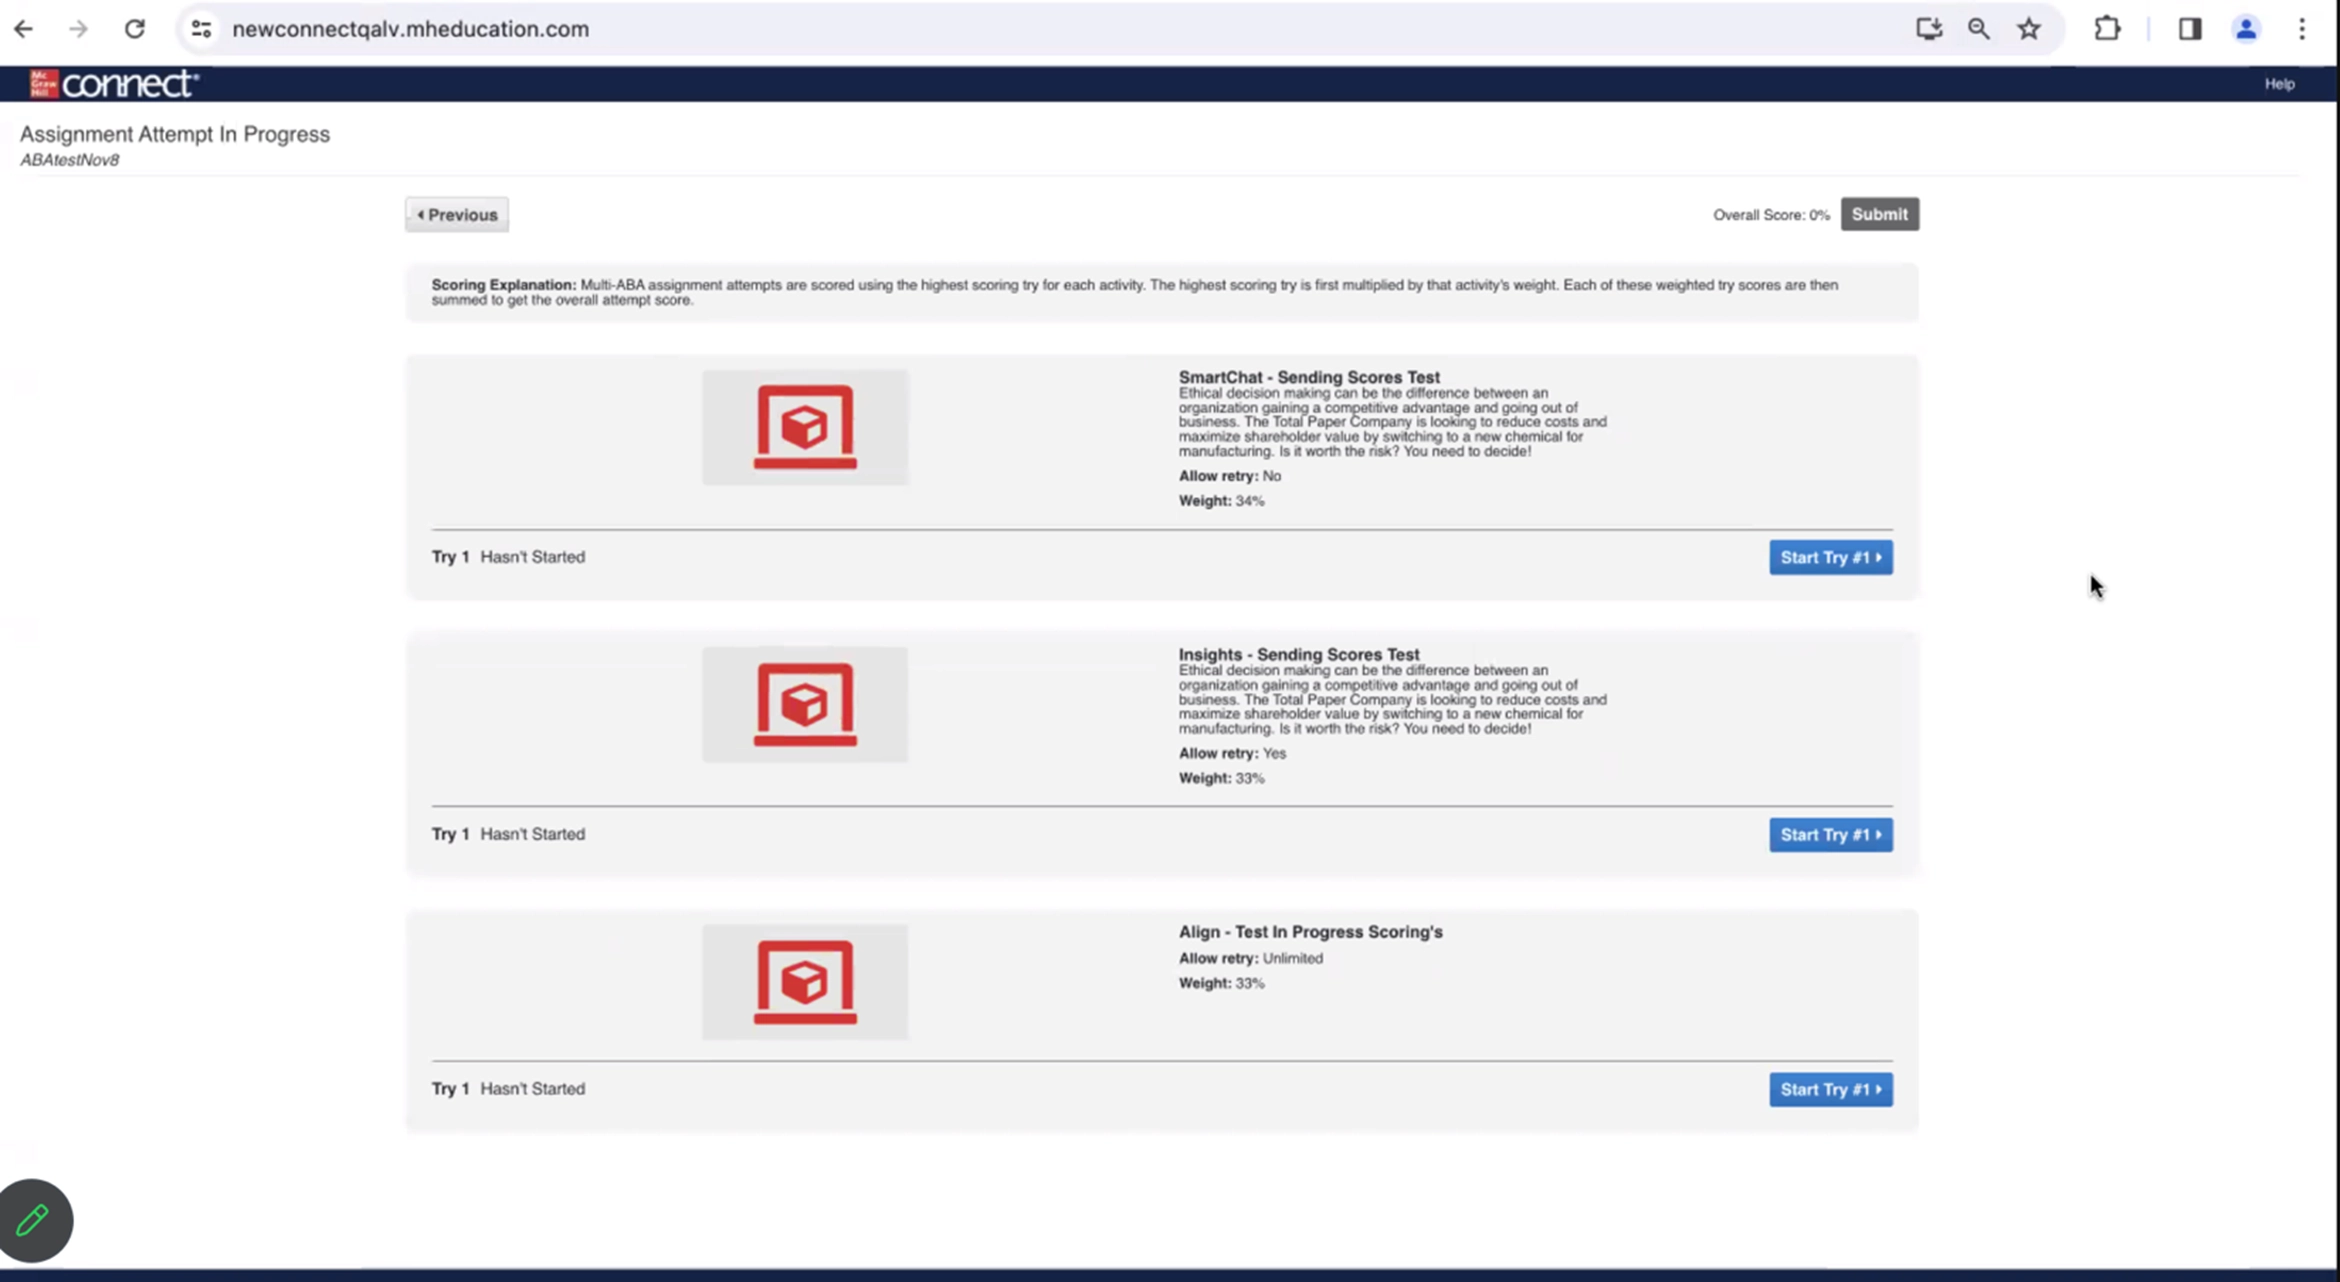Screen dimensions: 2340x1282
Task: Click the 'SmartChat - Sending Scores Test' title
Action: point(1309,377)
